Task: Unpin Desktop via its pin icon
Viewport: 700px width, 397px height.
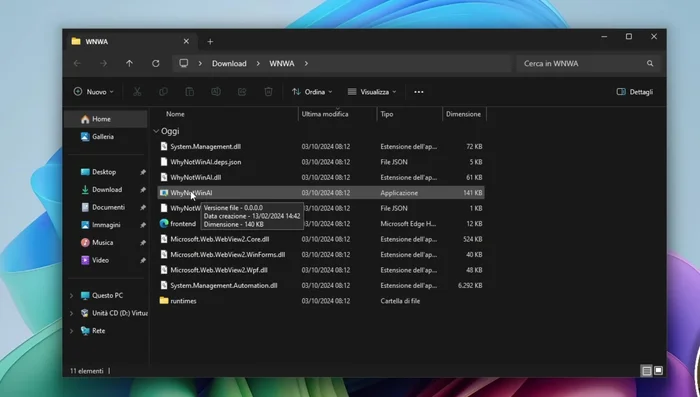Action: tap(142, 172)
